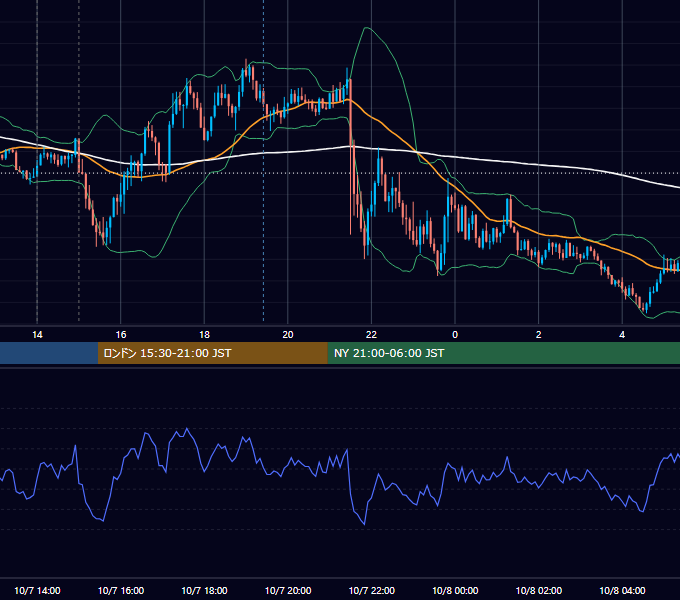Viewport: 680px width, 600px height.
Task: Select the NY 21:00-06:00 JST session bar
Action: [x=503, y=353]
